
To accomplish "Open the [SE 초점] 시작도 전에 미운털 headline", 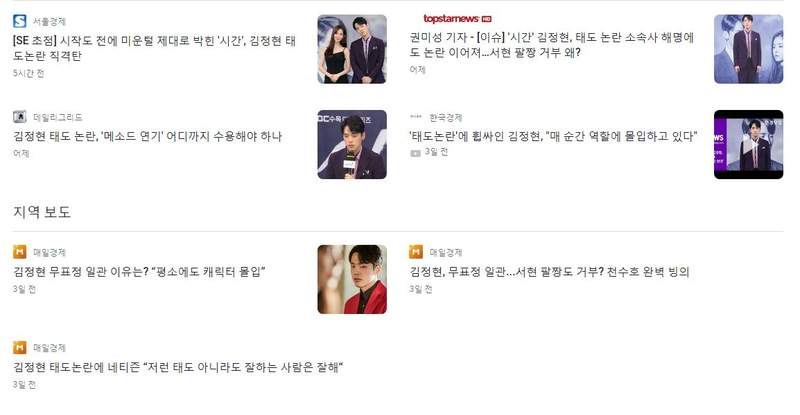I will (154, 48).
